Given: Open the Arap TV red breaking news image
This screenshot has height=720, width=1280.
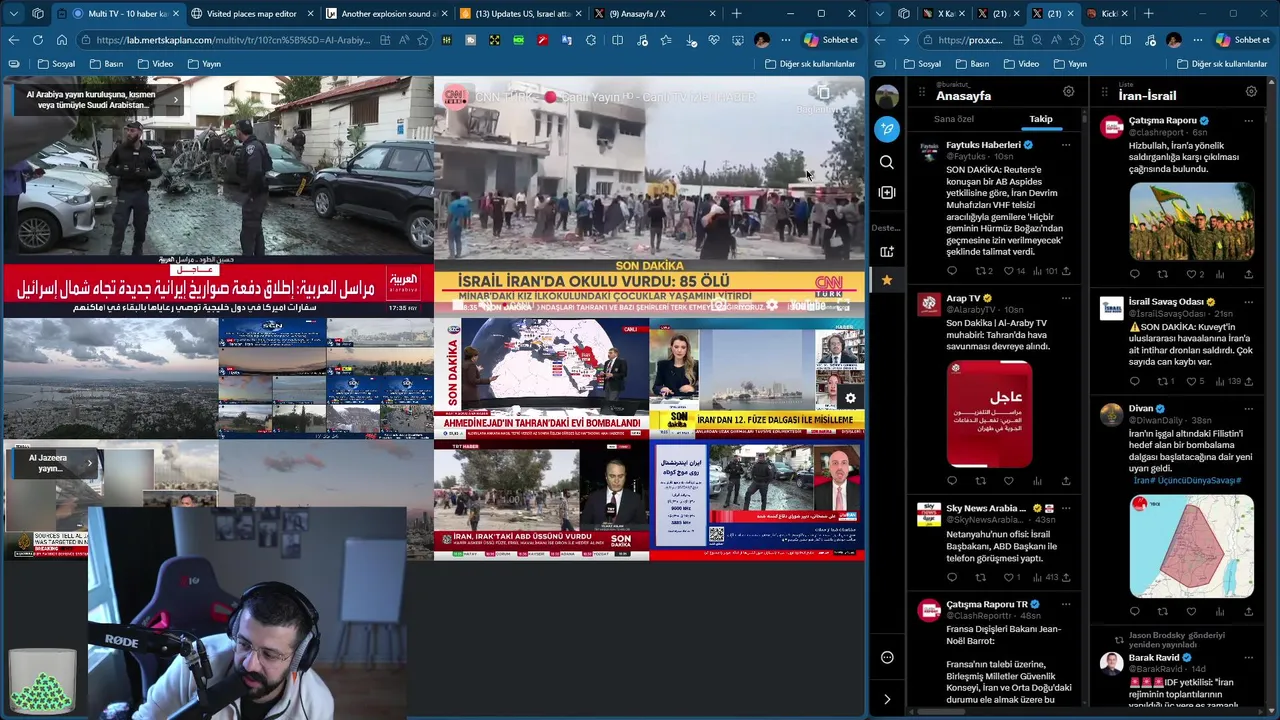Looking at the screenshot, I should point(989,413).
